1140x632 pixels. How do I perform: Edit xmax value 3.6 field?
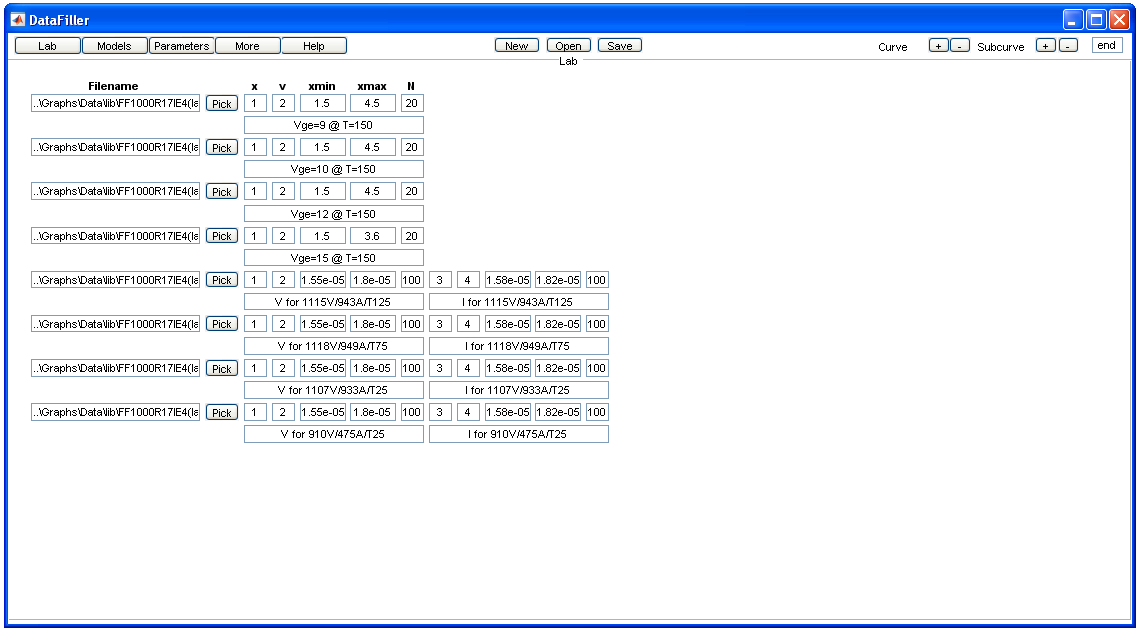pyautogui.click(x=372, y=236)
